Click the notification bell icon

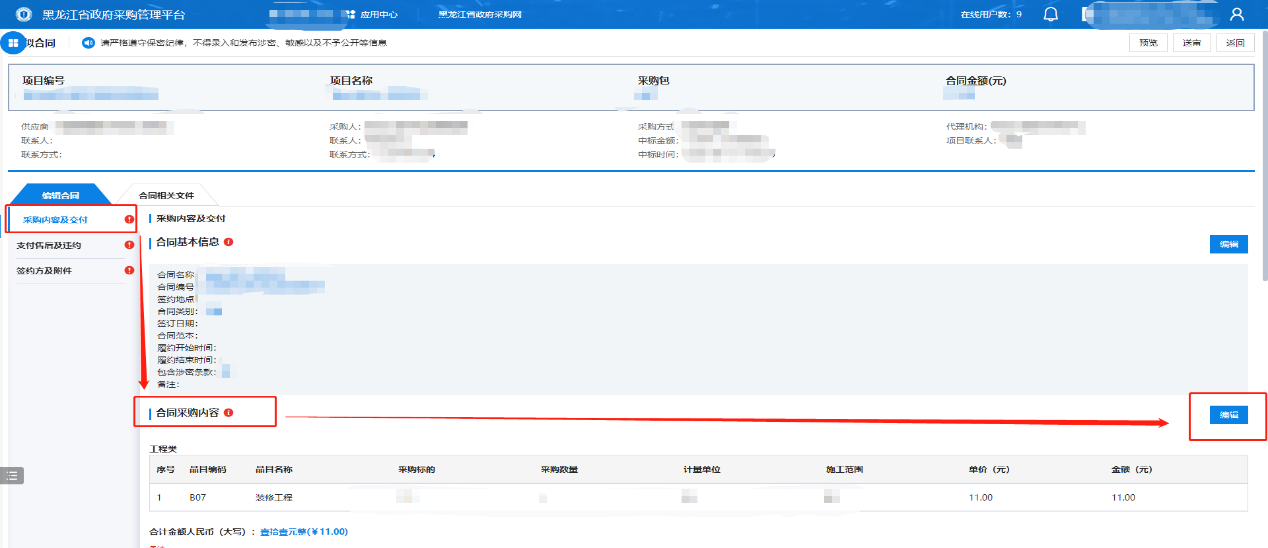coord(1051,14)
